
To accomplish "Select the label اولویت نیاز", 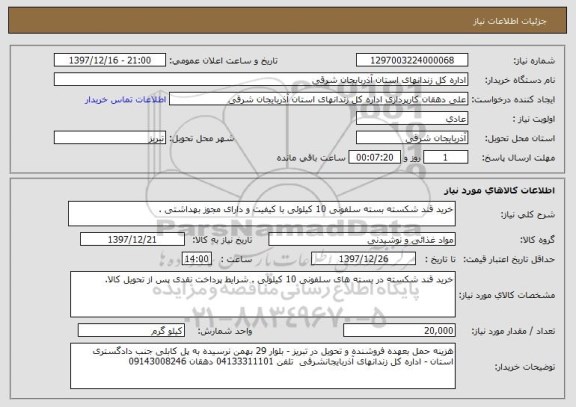I will point(534,119).
